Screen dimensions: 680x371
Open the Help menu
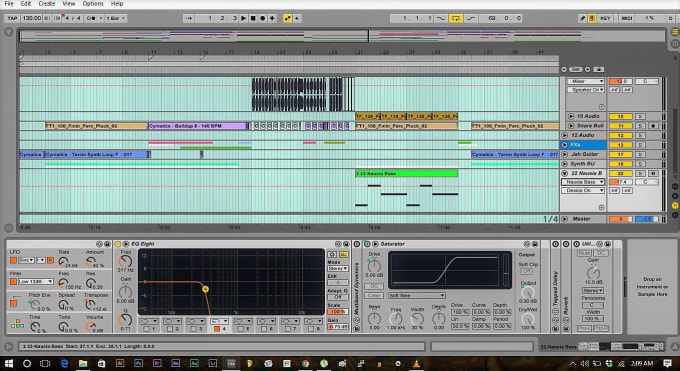117,3
